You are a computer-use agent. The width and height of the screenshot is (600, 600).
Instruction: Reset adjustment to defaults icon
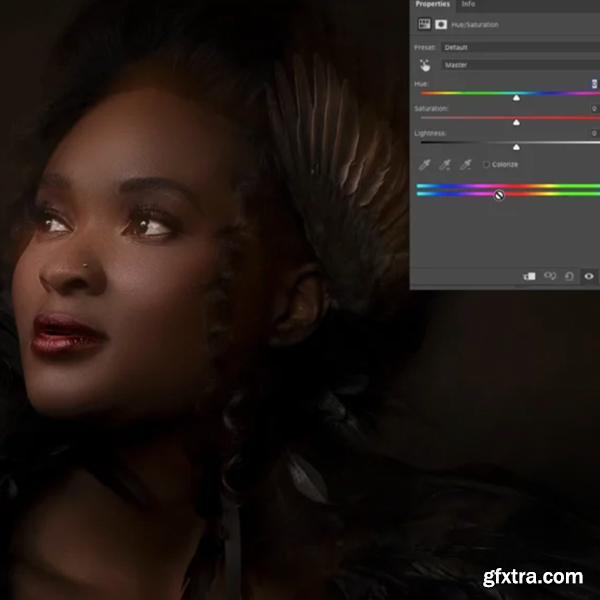[569, 276]
